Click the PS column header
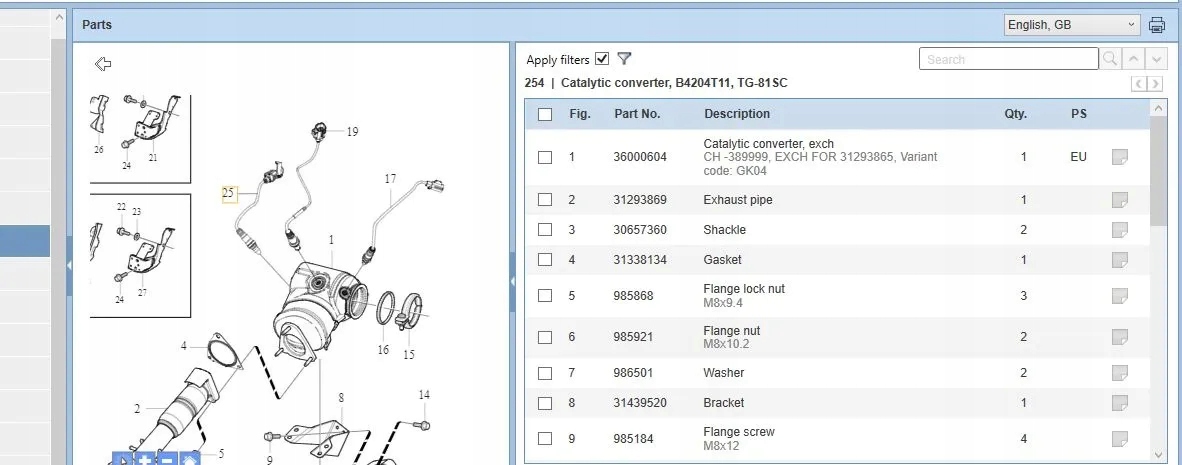Viewport: 1182px width, 465px height. (1079, 114)
